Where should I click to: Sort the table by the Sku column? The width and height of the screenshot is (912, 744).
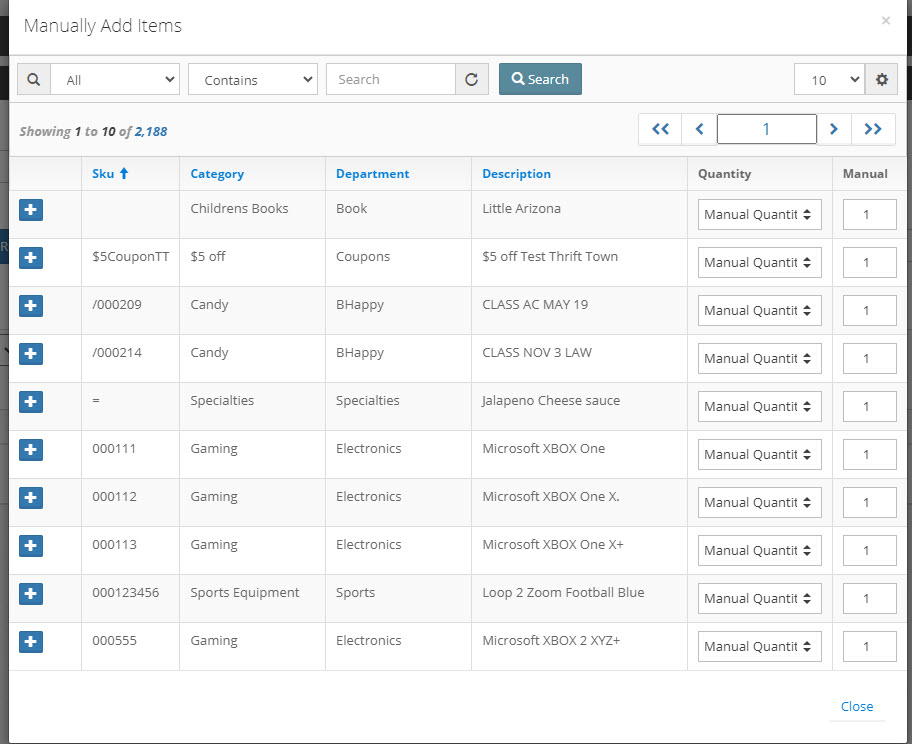coord(110,173)
